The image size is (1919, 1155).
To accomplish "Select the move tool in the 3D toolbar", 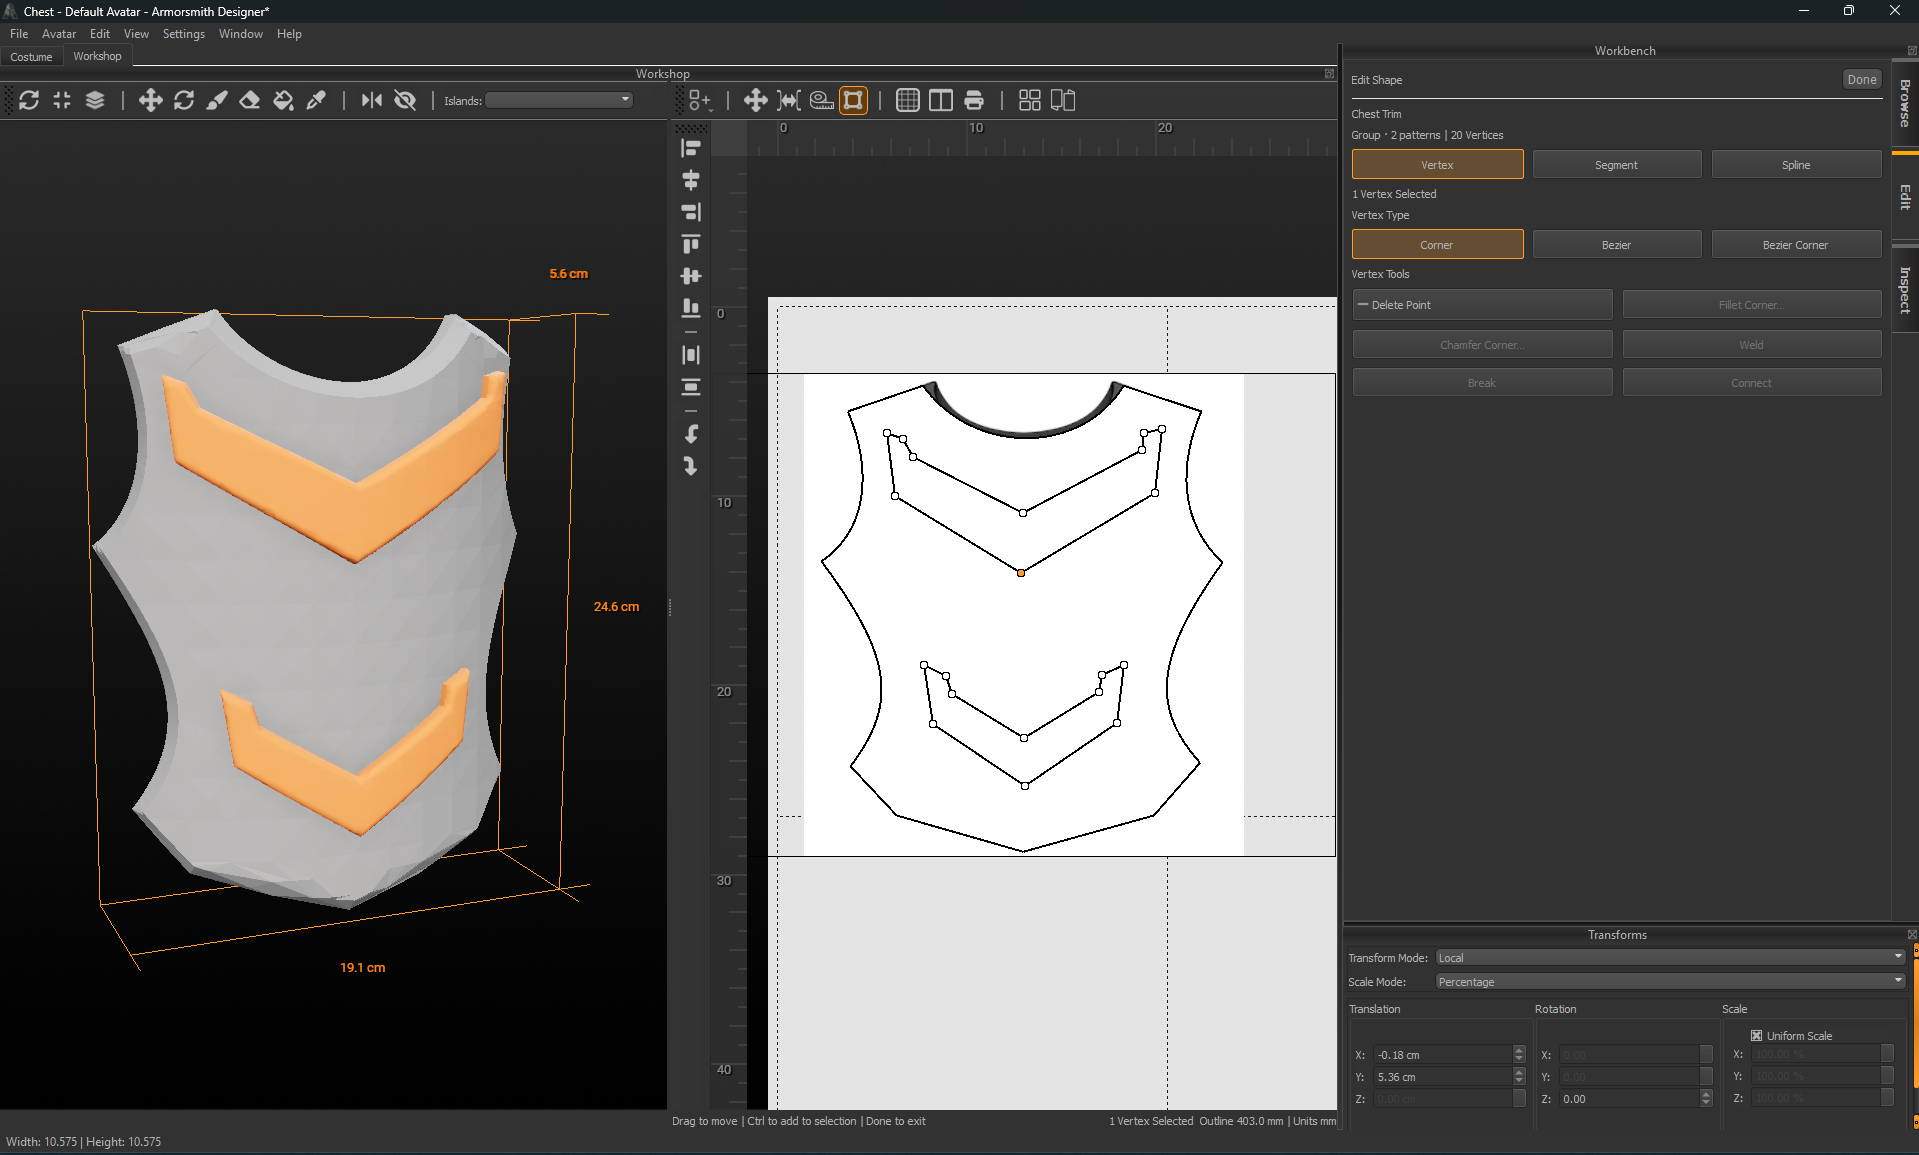I will point(150,100).
